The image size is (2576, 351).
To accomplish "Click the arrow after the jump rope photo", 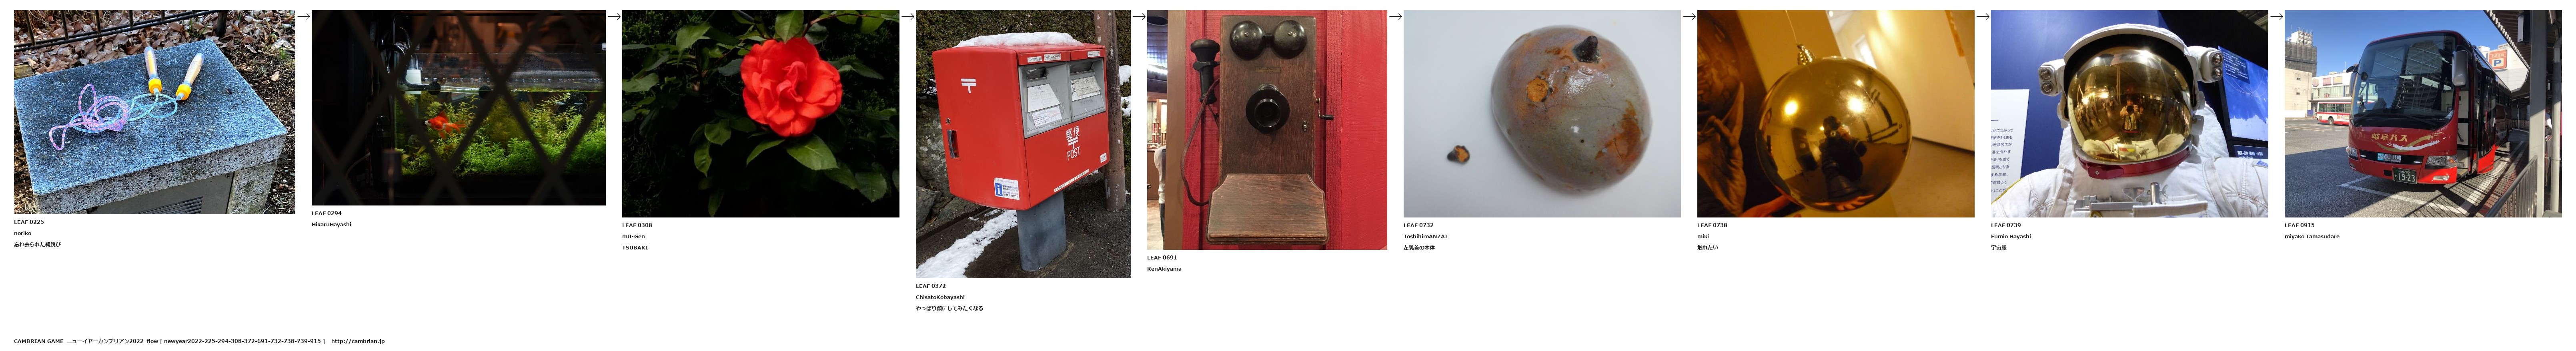I will (x=303, y=16).
